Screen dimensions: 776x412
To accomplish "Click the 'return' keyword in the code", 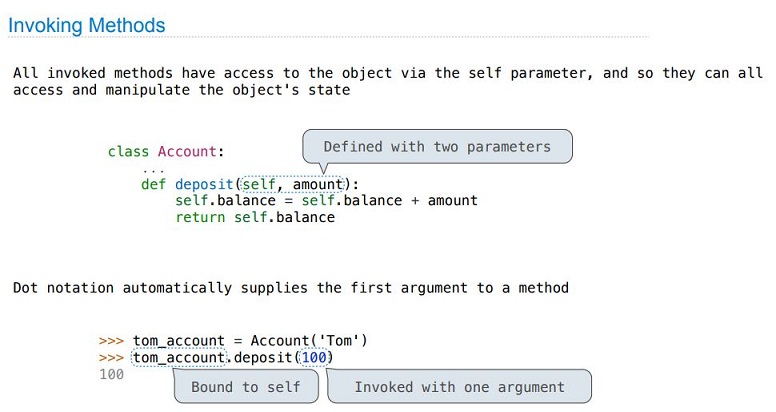I will tap(200, 217).
